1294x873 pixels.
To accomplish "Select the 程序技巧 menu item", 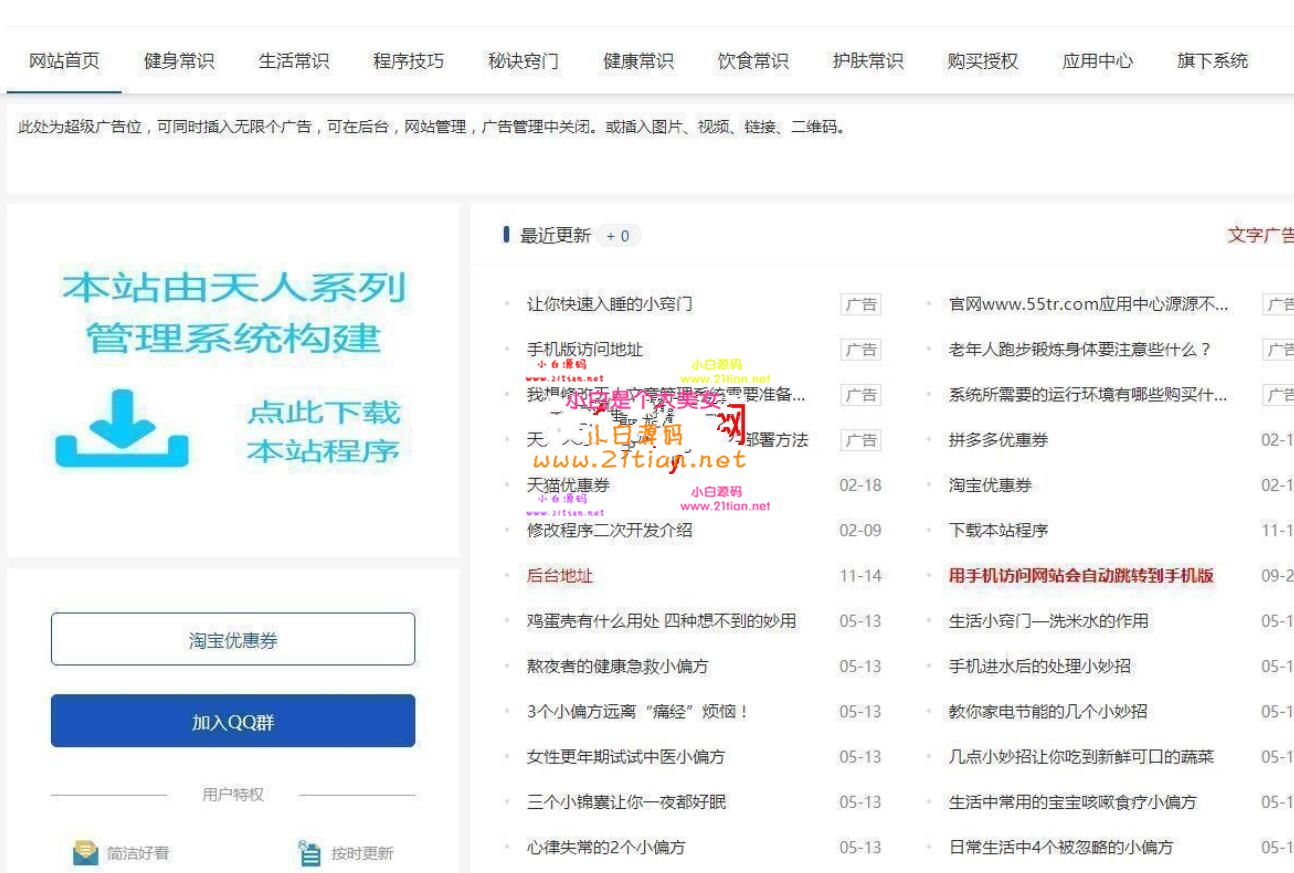I will (408, 61).
